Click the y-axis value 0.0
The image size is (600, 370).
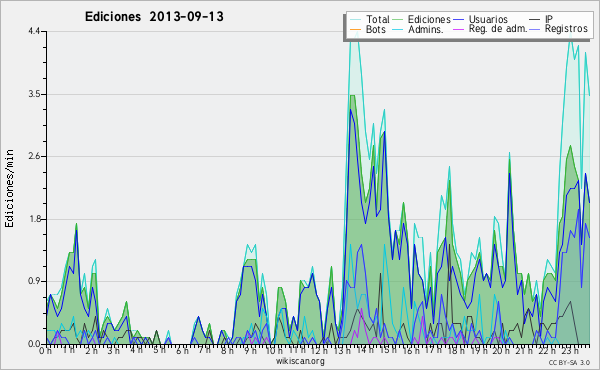click(x=34, y=344)
